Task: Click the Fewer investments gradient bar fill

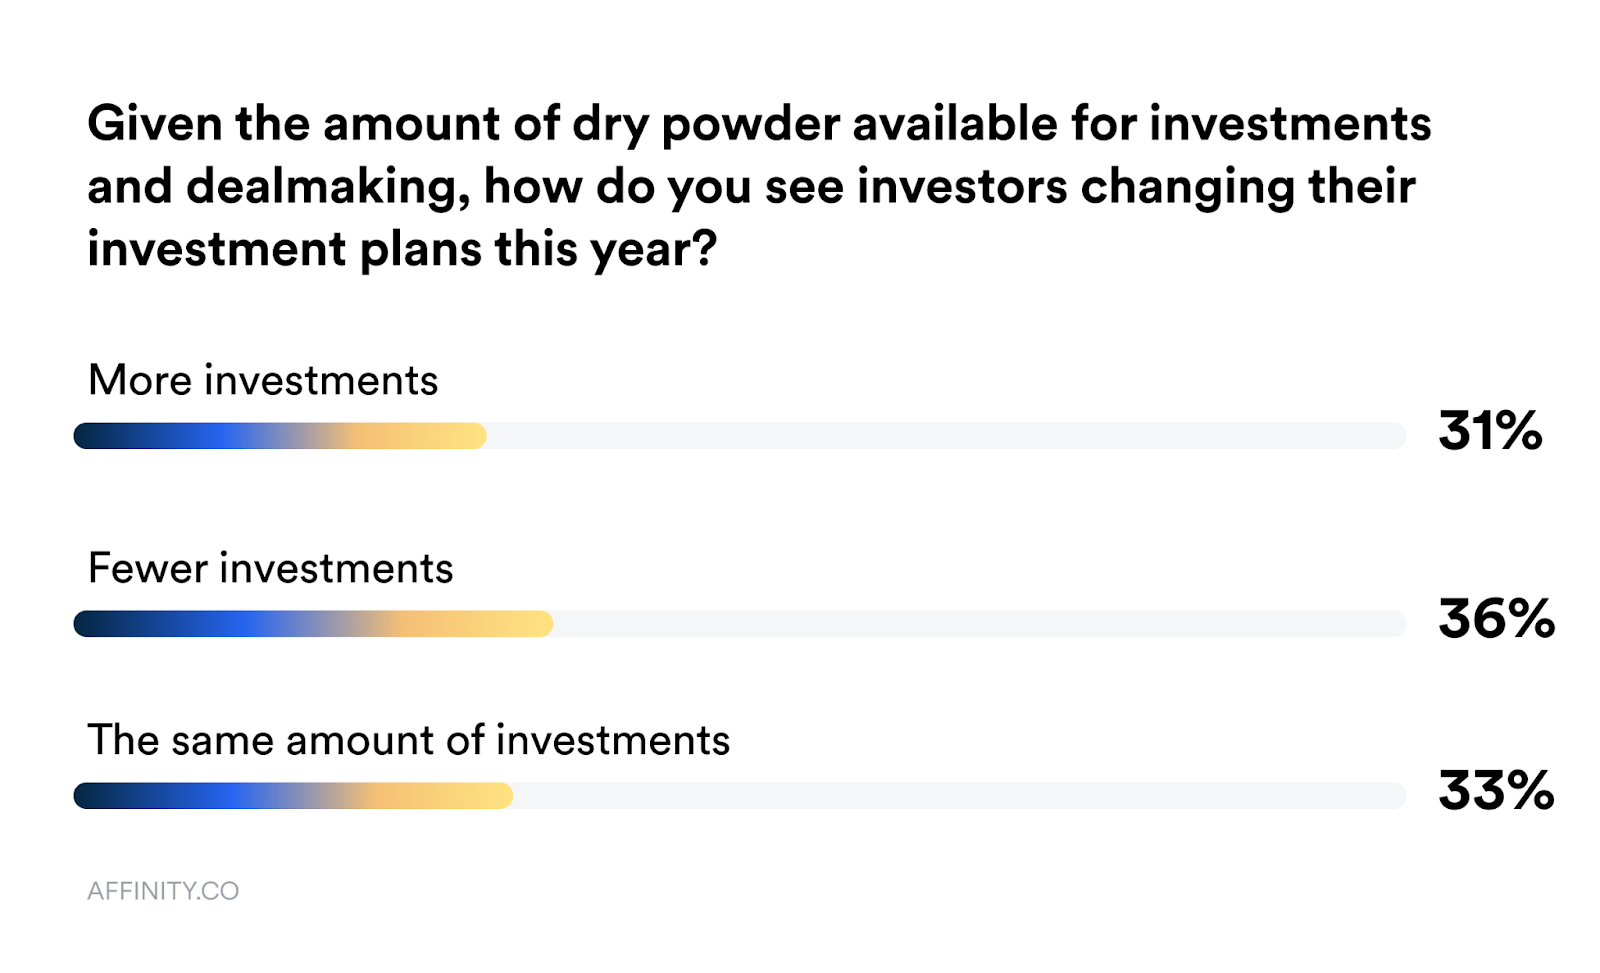Action: point(313,624)
